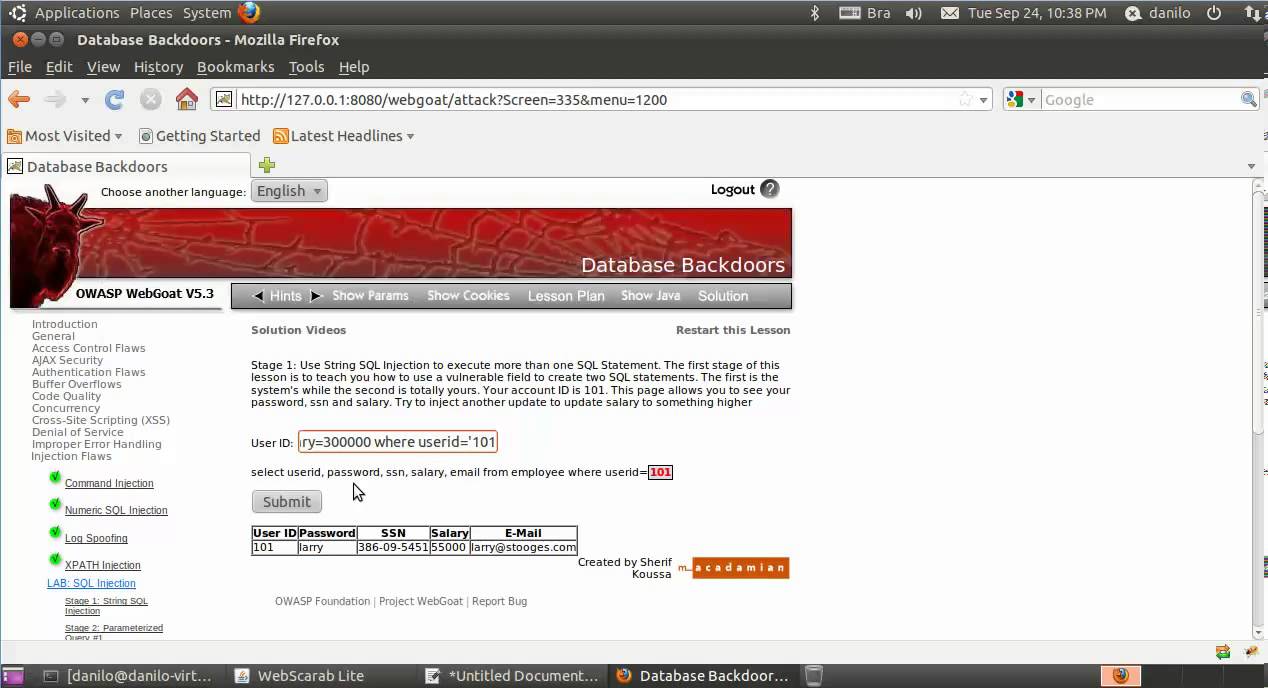Image resolution: width=1268 pixels, height=688 pixels.
Task: Open the LAB: SQL Injection link
Action: [x=91, y=583]
